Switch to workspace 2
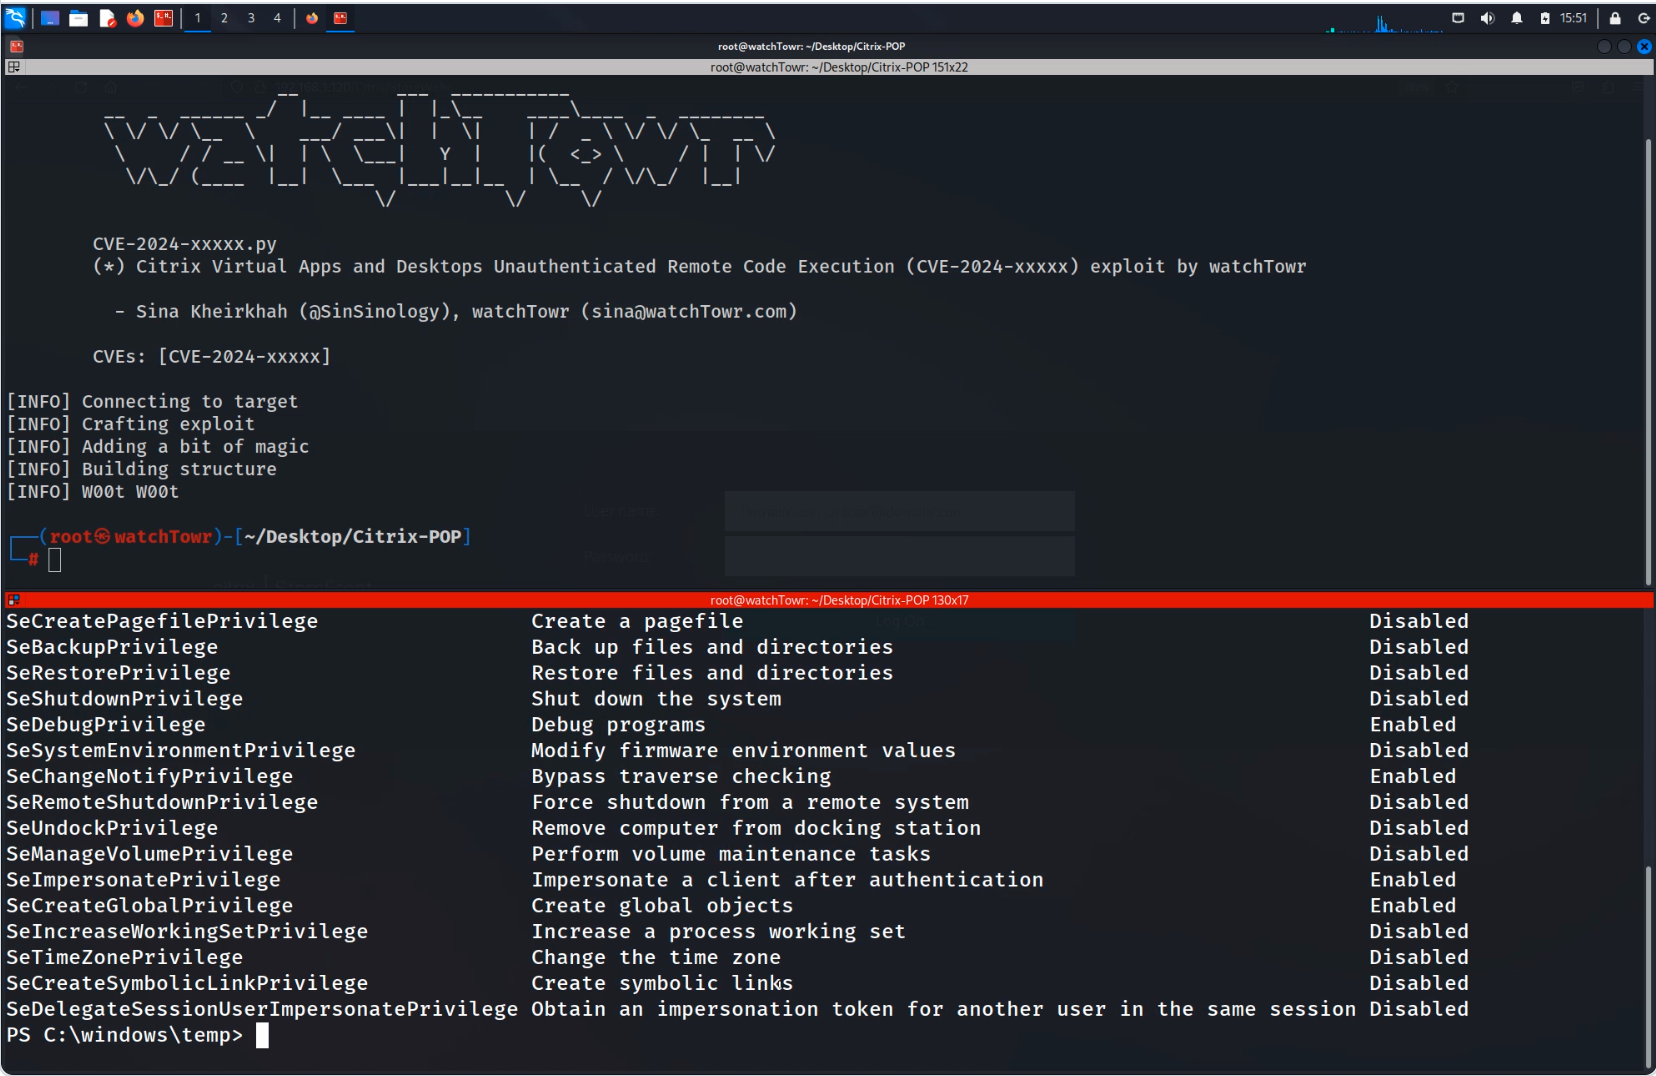The height and width of the screenshot is (1076, 1656). pos(224,18)
